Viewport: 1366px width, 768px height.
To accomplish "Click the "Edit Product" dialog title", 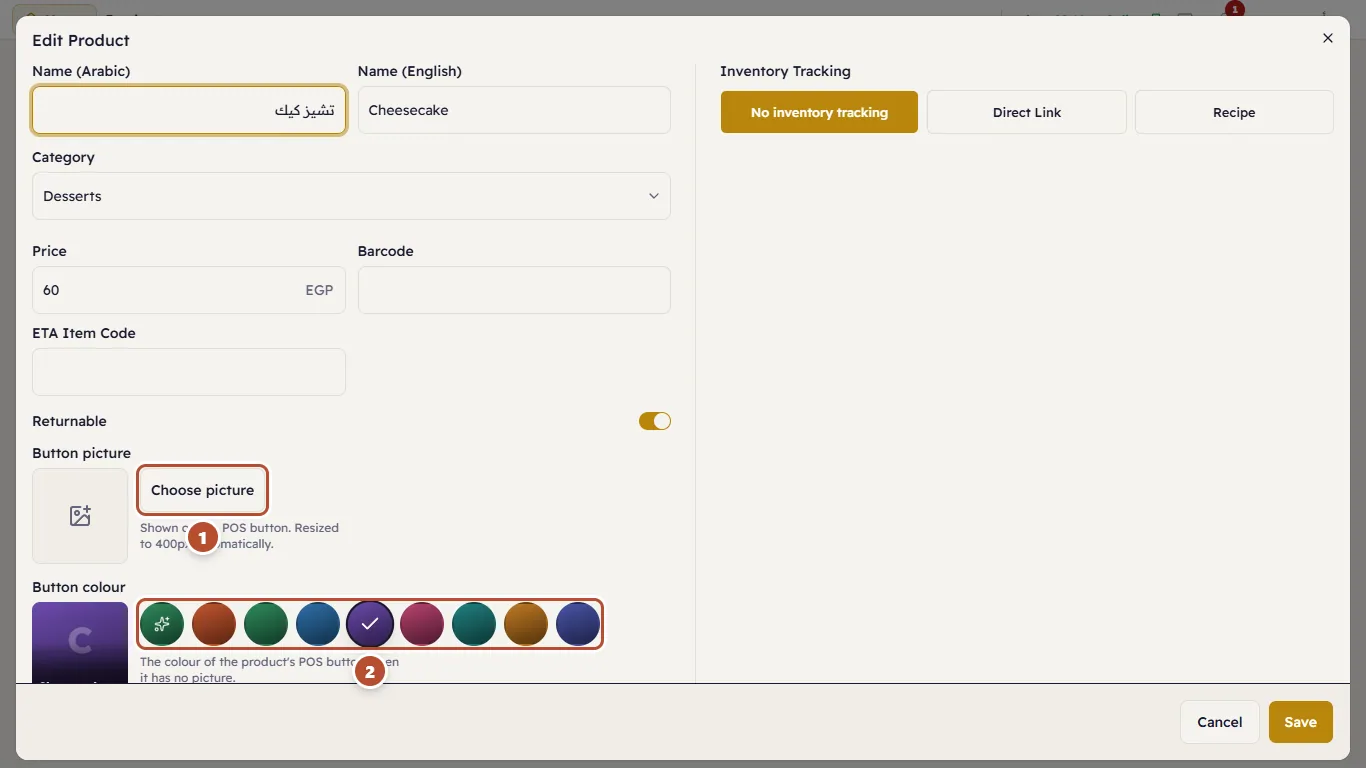I will (x=81, y=40).
